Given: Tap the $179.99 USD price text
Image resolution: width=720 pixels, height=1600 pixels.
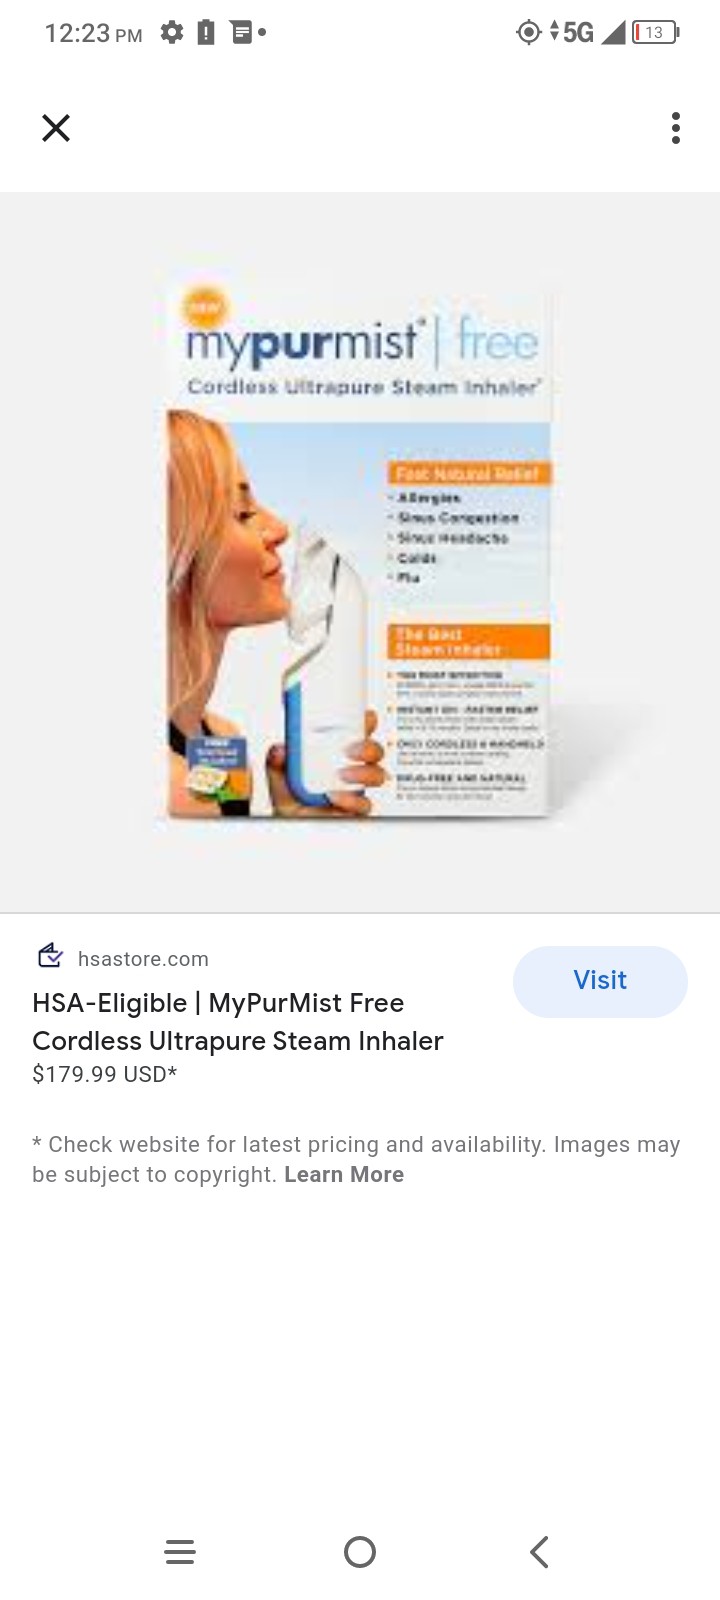Looking at the screenshot, I should coord(105,1074).
